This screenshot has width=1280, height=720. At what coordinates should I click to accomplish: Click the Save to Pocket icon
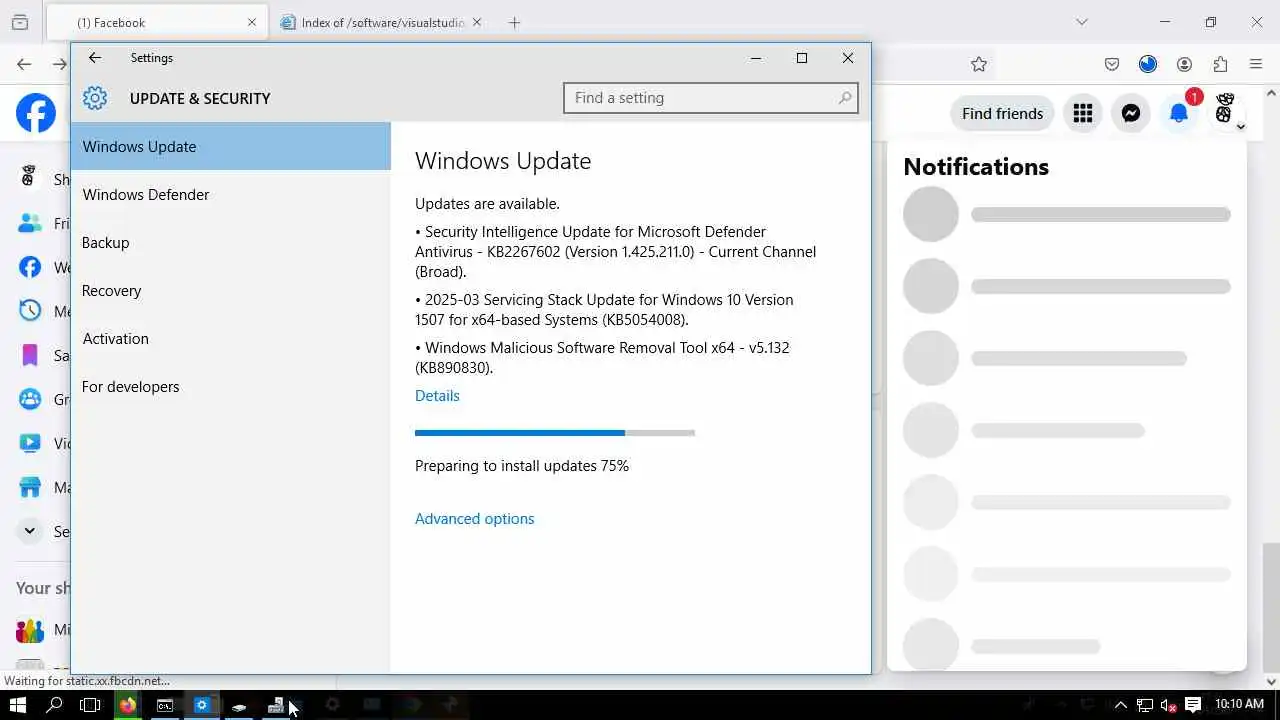pos(1112,64)
